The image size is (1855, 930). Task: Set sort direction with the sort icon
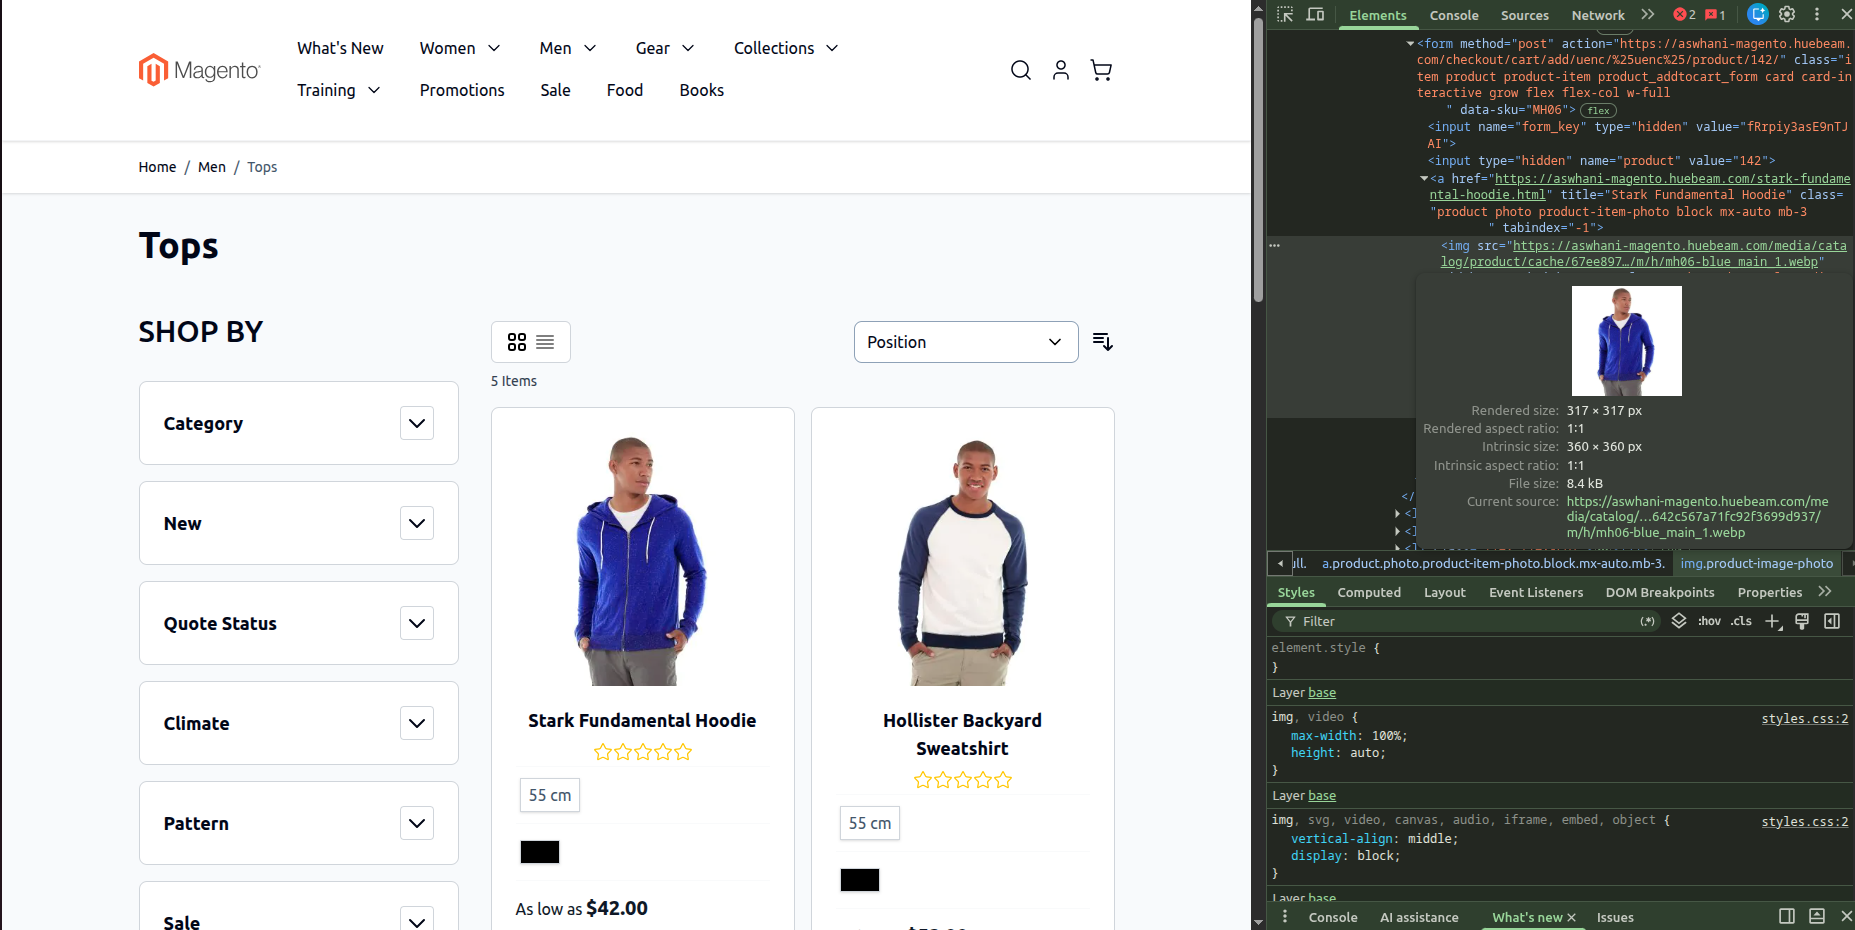(x=1103, y=342)
